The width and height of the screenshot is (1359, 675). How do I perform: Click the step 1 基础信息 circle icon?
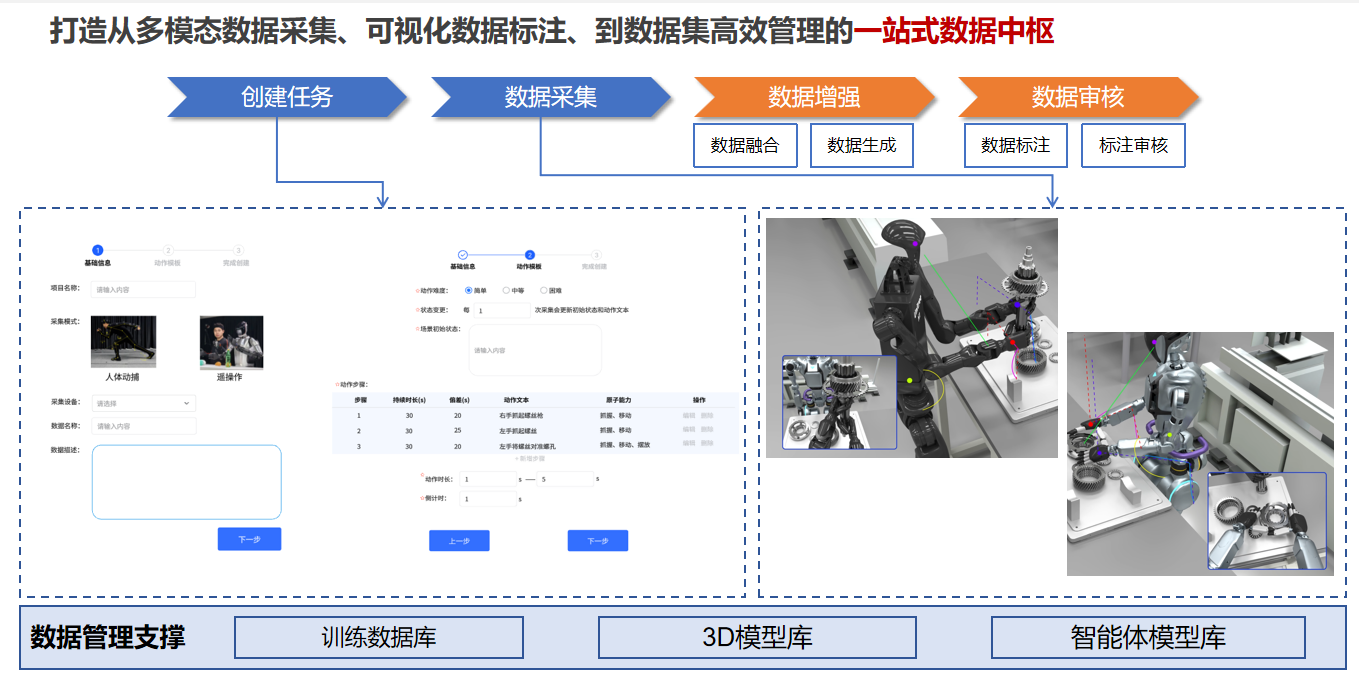[97, 250]
